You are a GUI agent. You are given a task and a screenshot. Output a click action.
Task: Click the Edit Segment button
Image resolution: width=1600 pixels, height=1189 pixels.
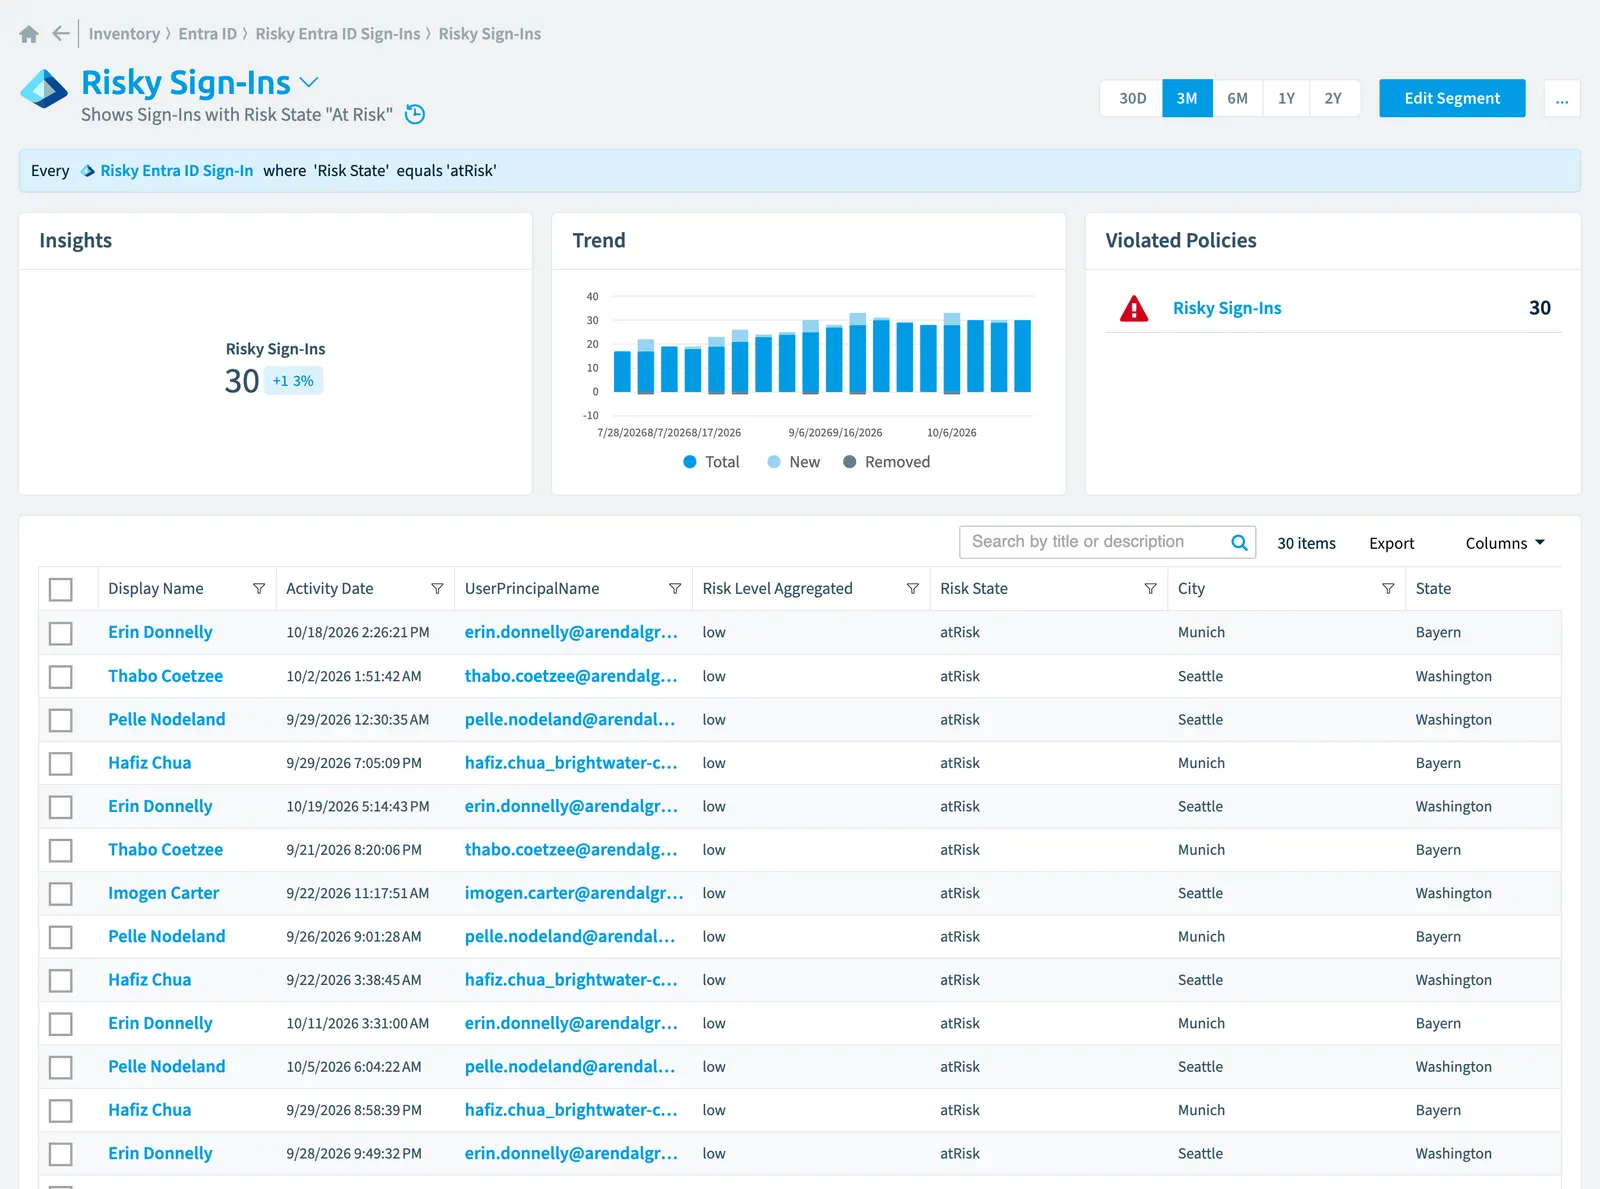click(1452, 98)
